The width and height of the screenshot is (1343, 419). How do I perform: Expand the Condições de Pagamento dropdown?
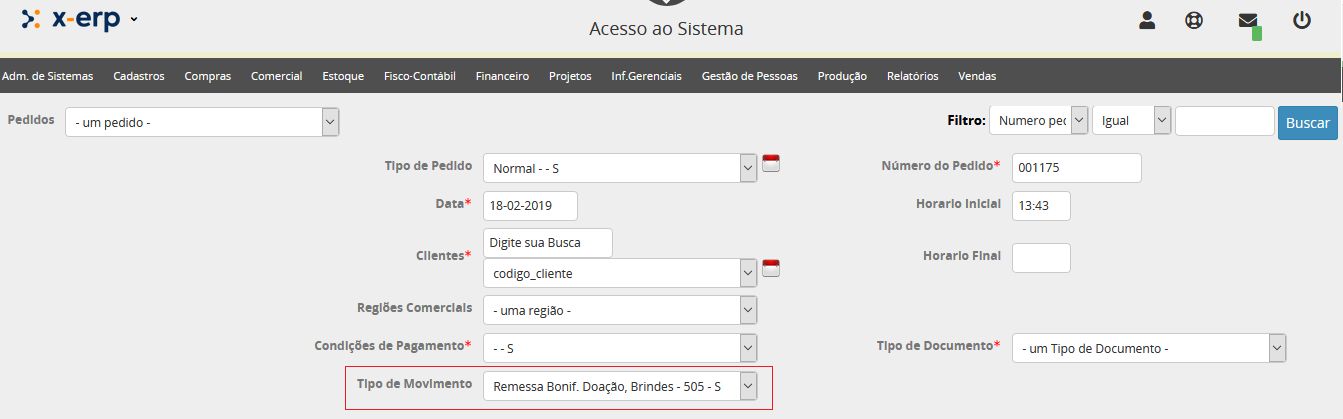point(620,348)
